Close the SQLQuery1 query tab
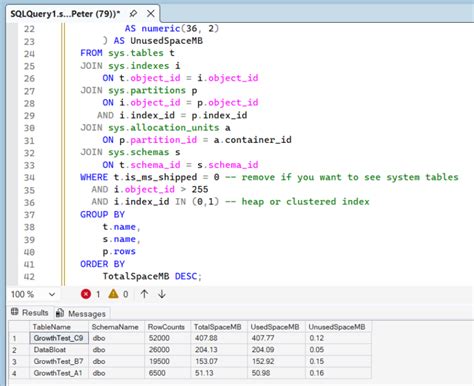 (x=151, y=14)
